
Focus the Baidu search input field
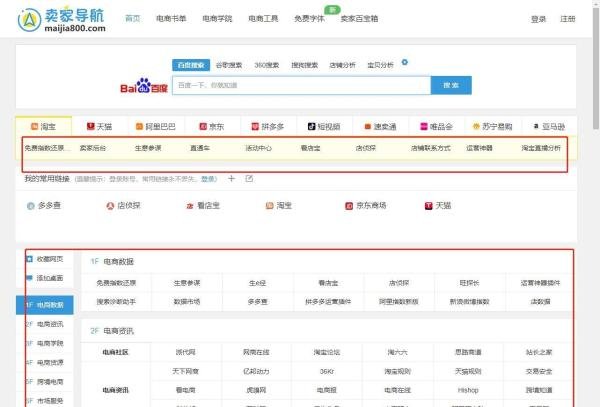click(302, 85)
